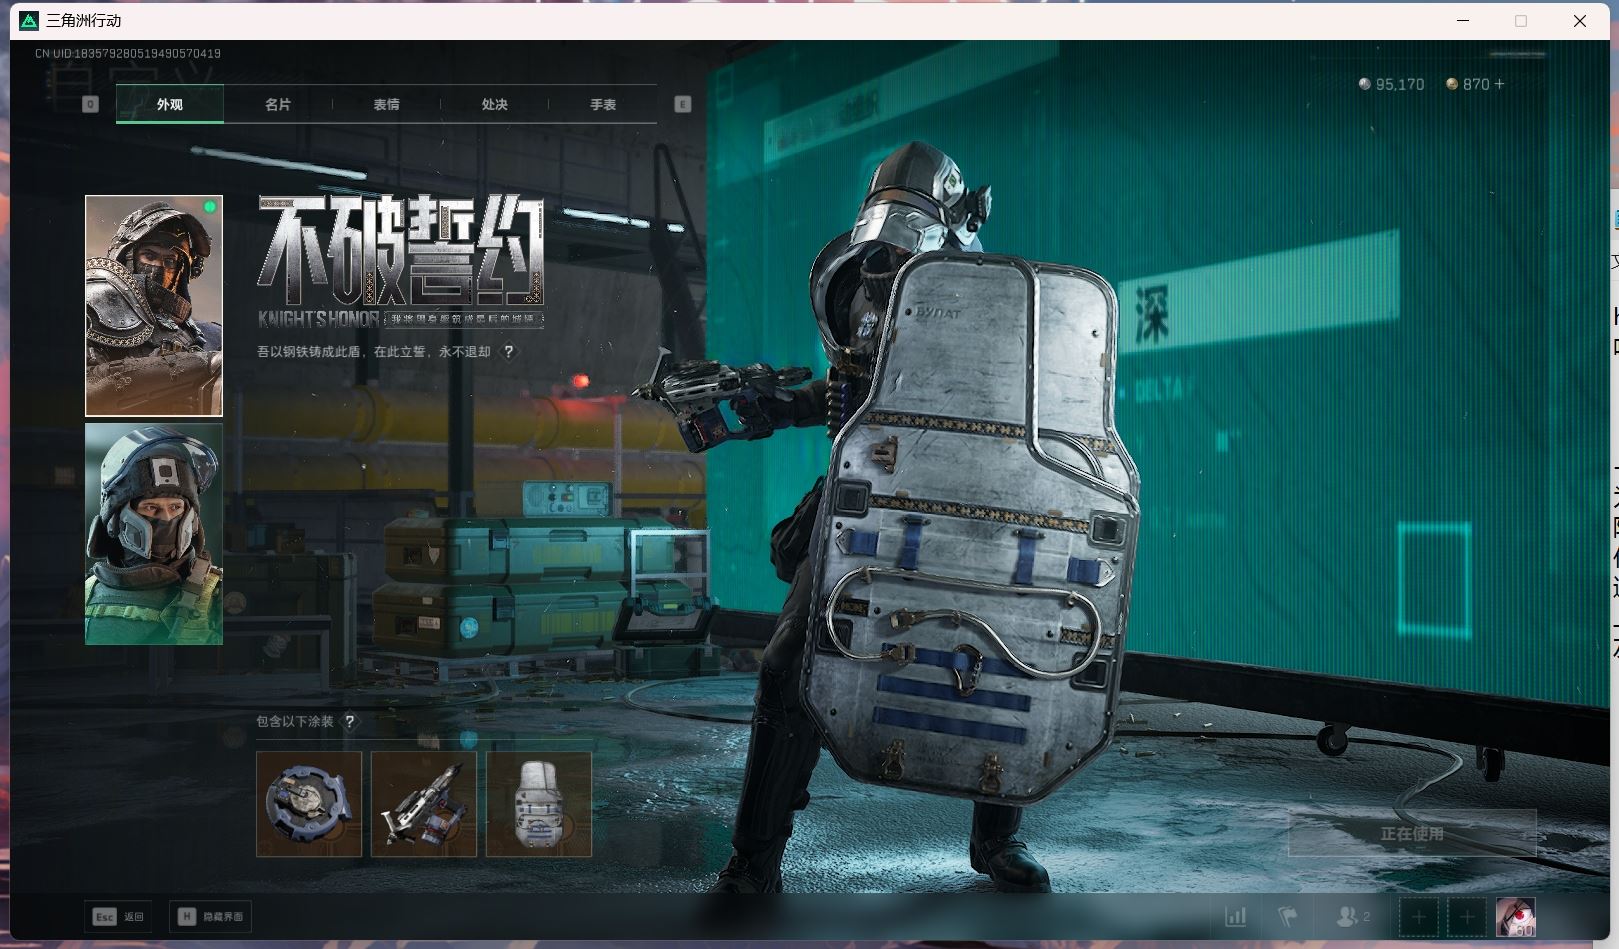
Task: Hide the interface with 隐藏界面 button
Action: 211,916
